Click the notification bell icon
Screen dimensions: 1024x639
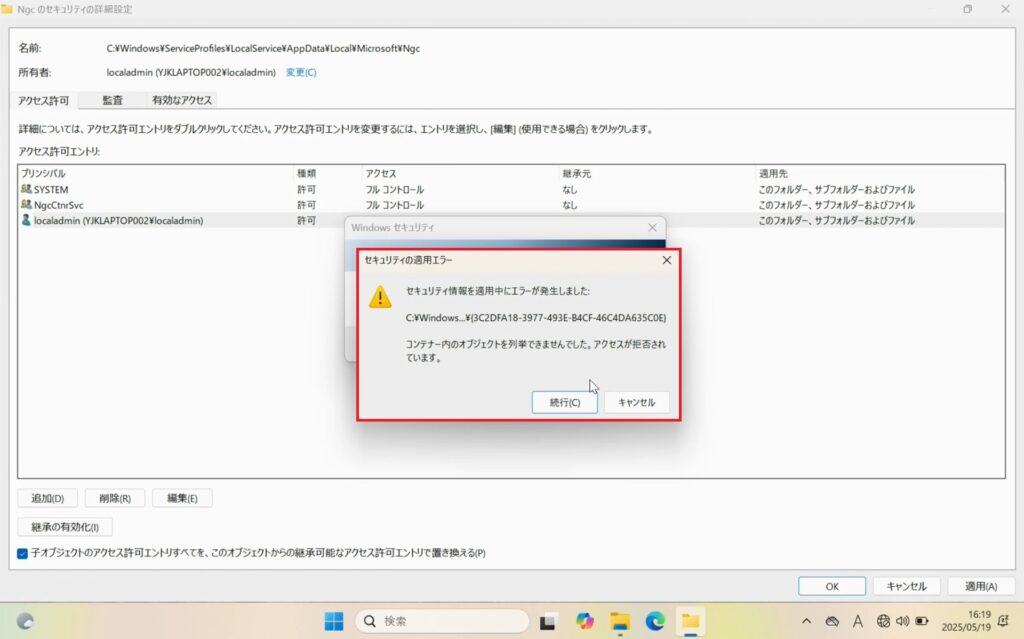coord(1003,621)
